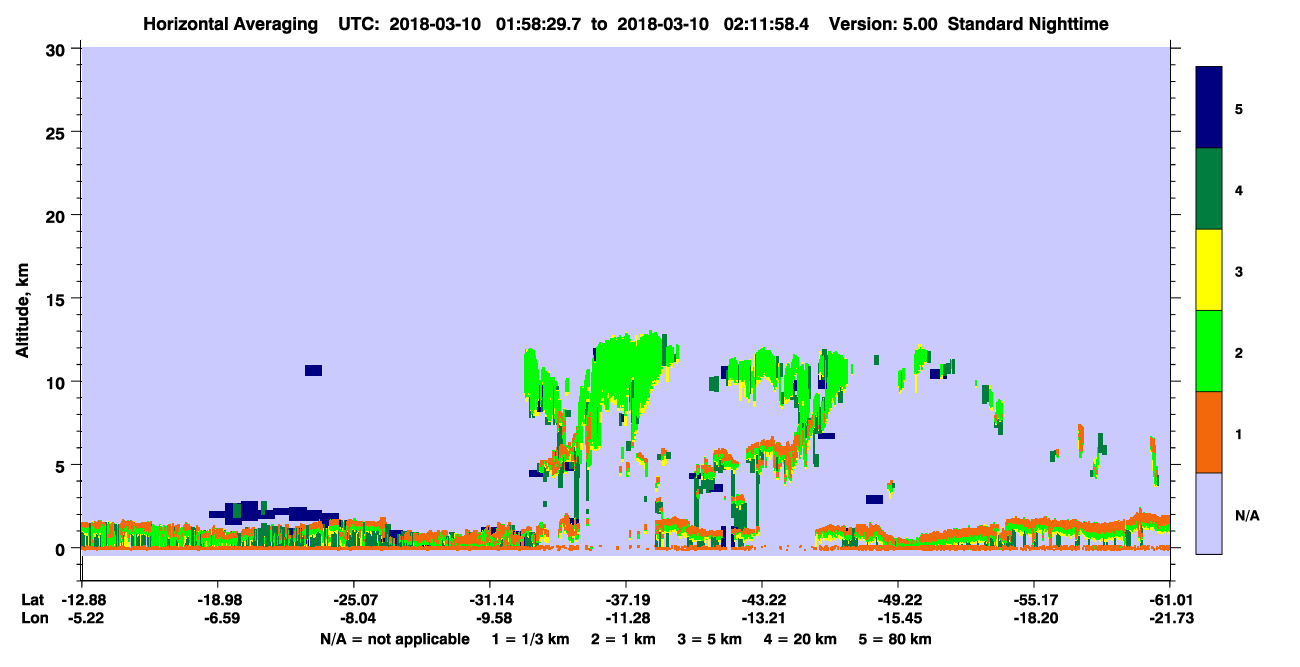Click the 'Standard Nighttime' header text
Viewport: 1300px width, 667px height.
point(1028,24)
